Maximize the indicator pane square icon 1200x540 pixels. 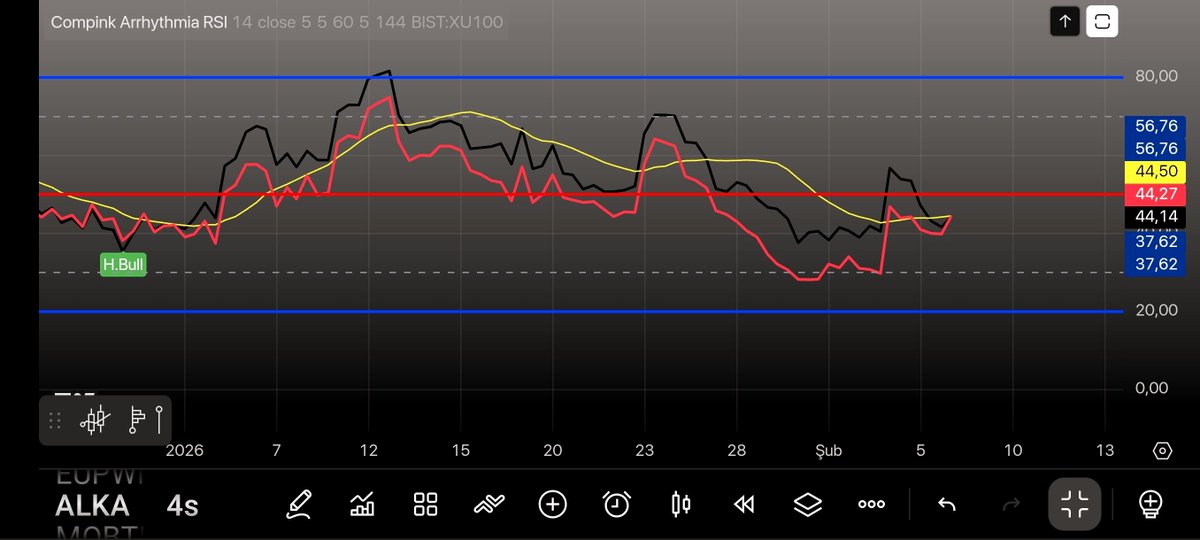click(x=1103, y=21)
